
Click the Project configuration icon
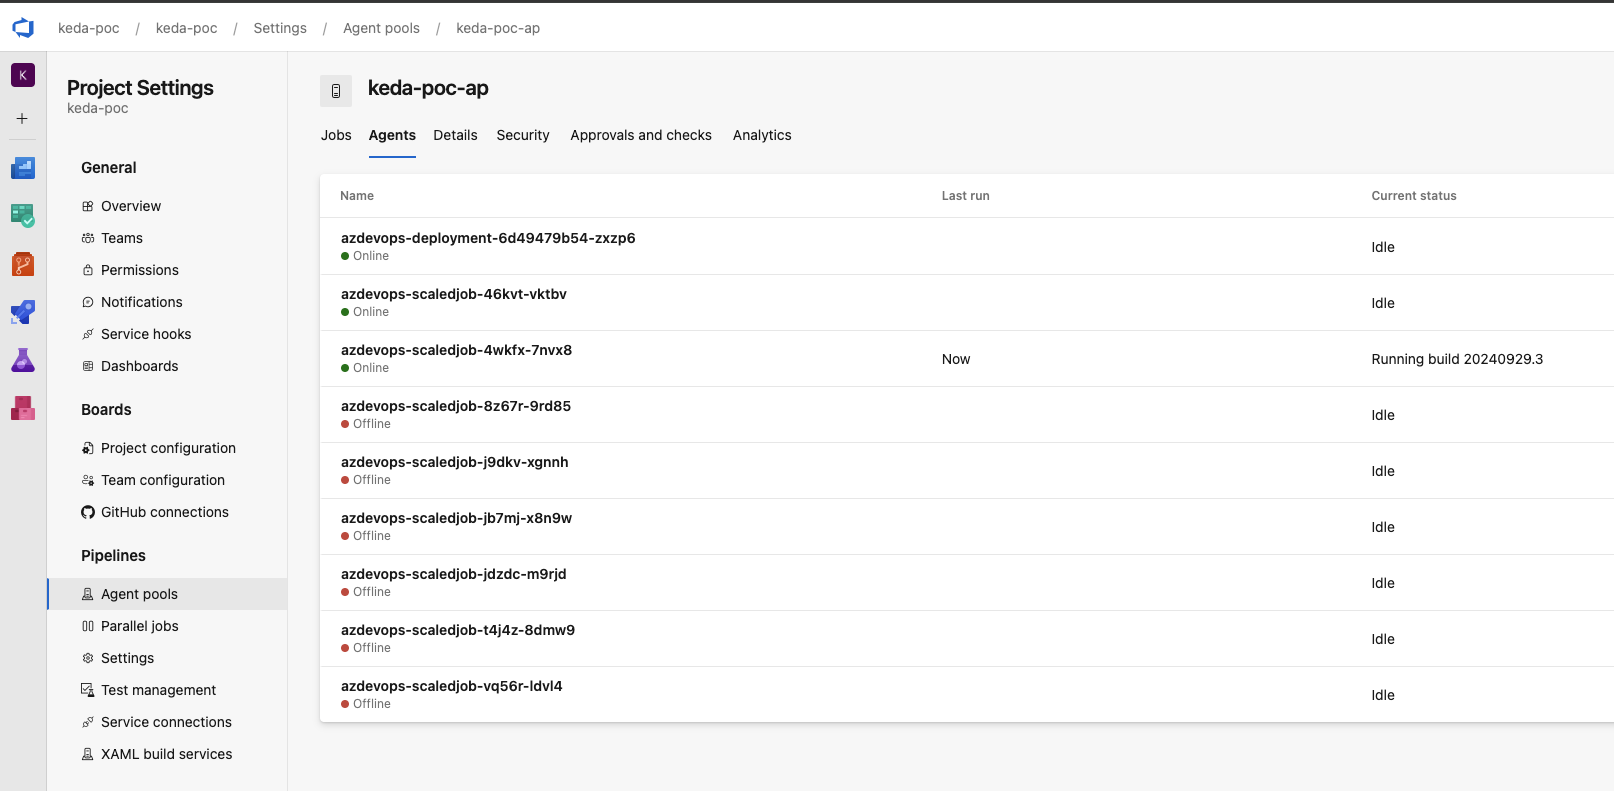[88, 448]
